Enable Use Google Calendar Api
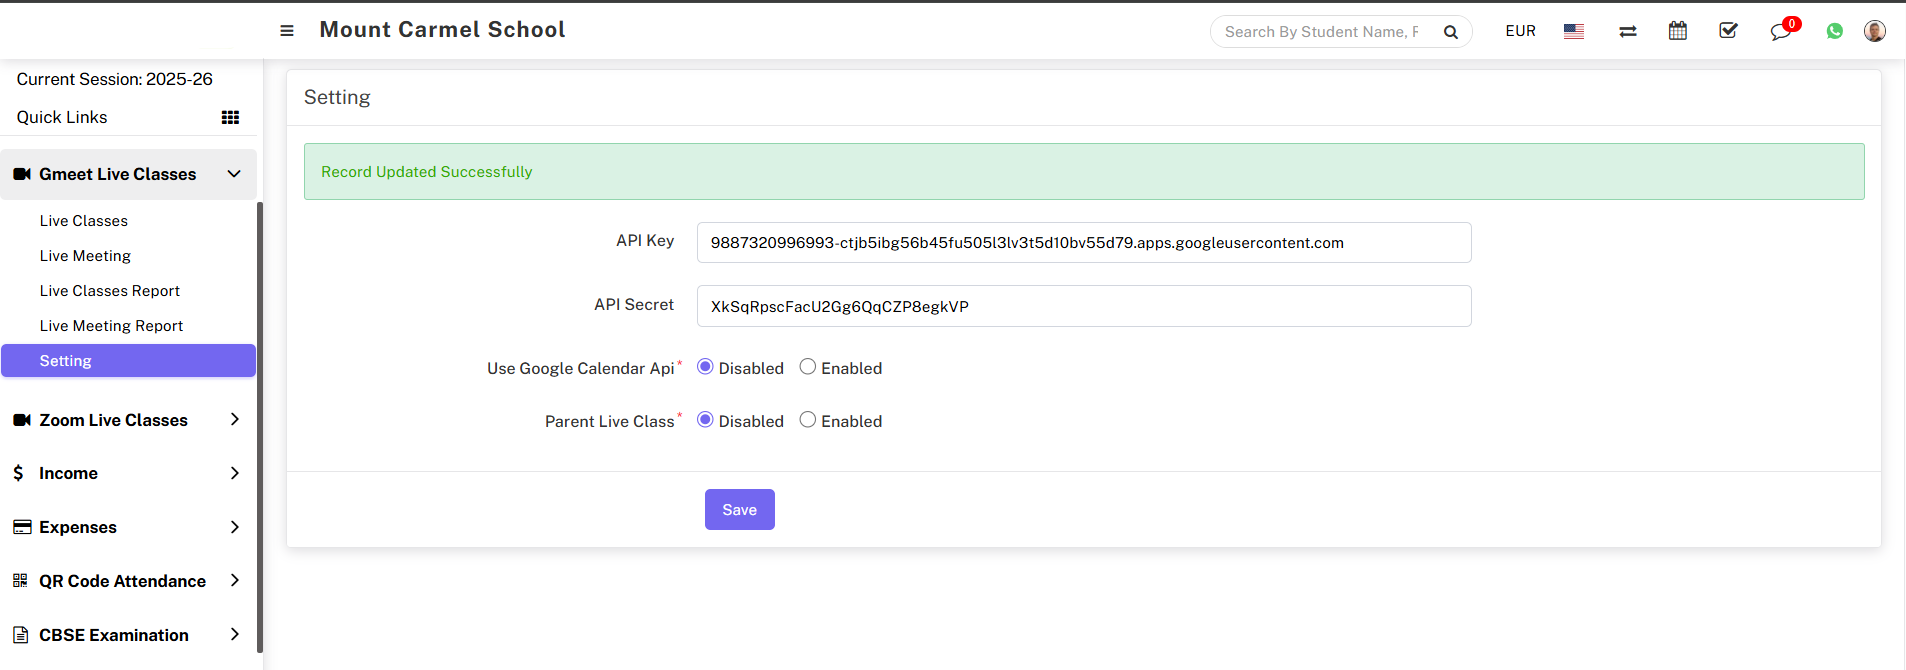 coord(808,367)
